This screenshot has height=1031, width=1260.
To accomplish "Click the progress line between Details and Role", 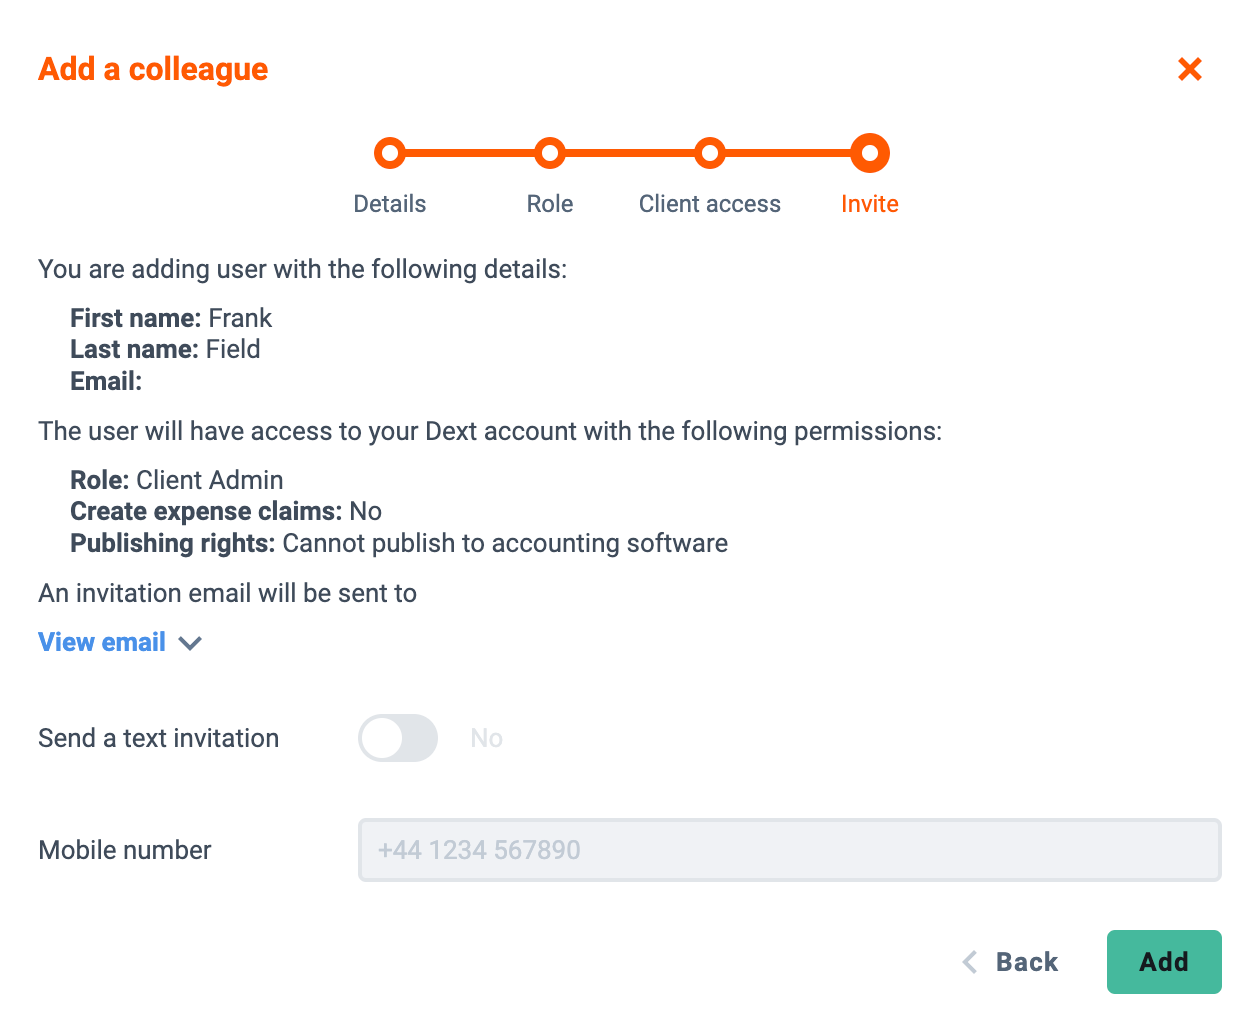I will click(x=470, y=153).
